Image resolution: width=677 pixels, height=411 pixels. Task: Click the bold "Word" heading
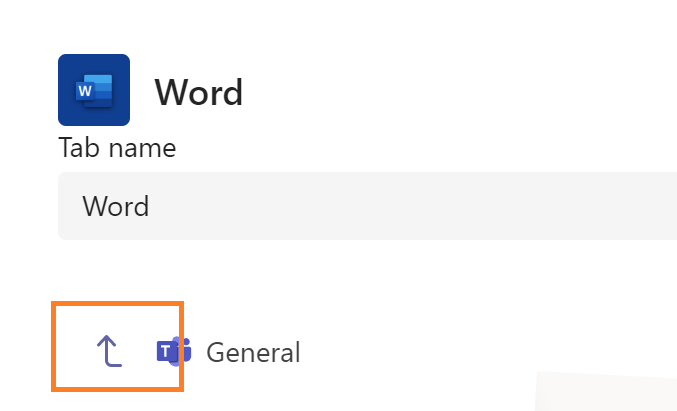(198, 92)
